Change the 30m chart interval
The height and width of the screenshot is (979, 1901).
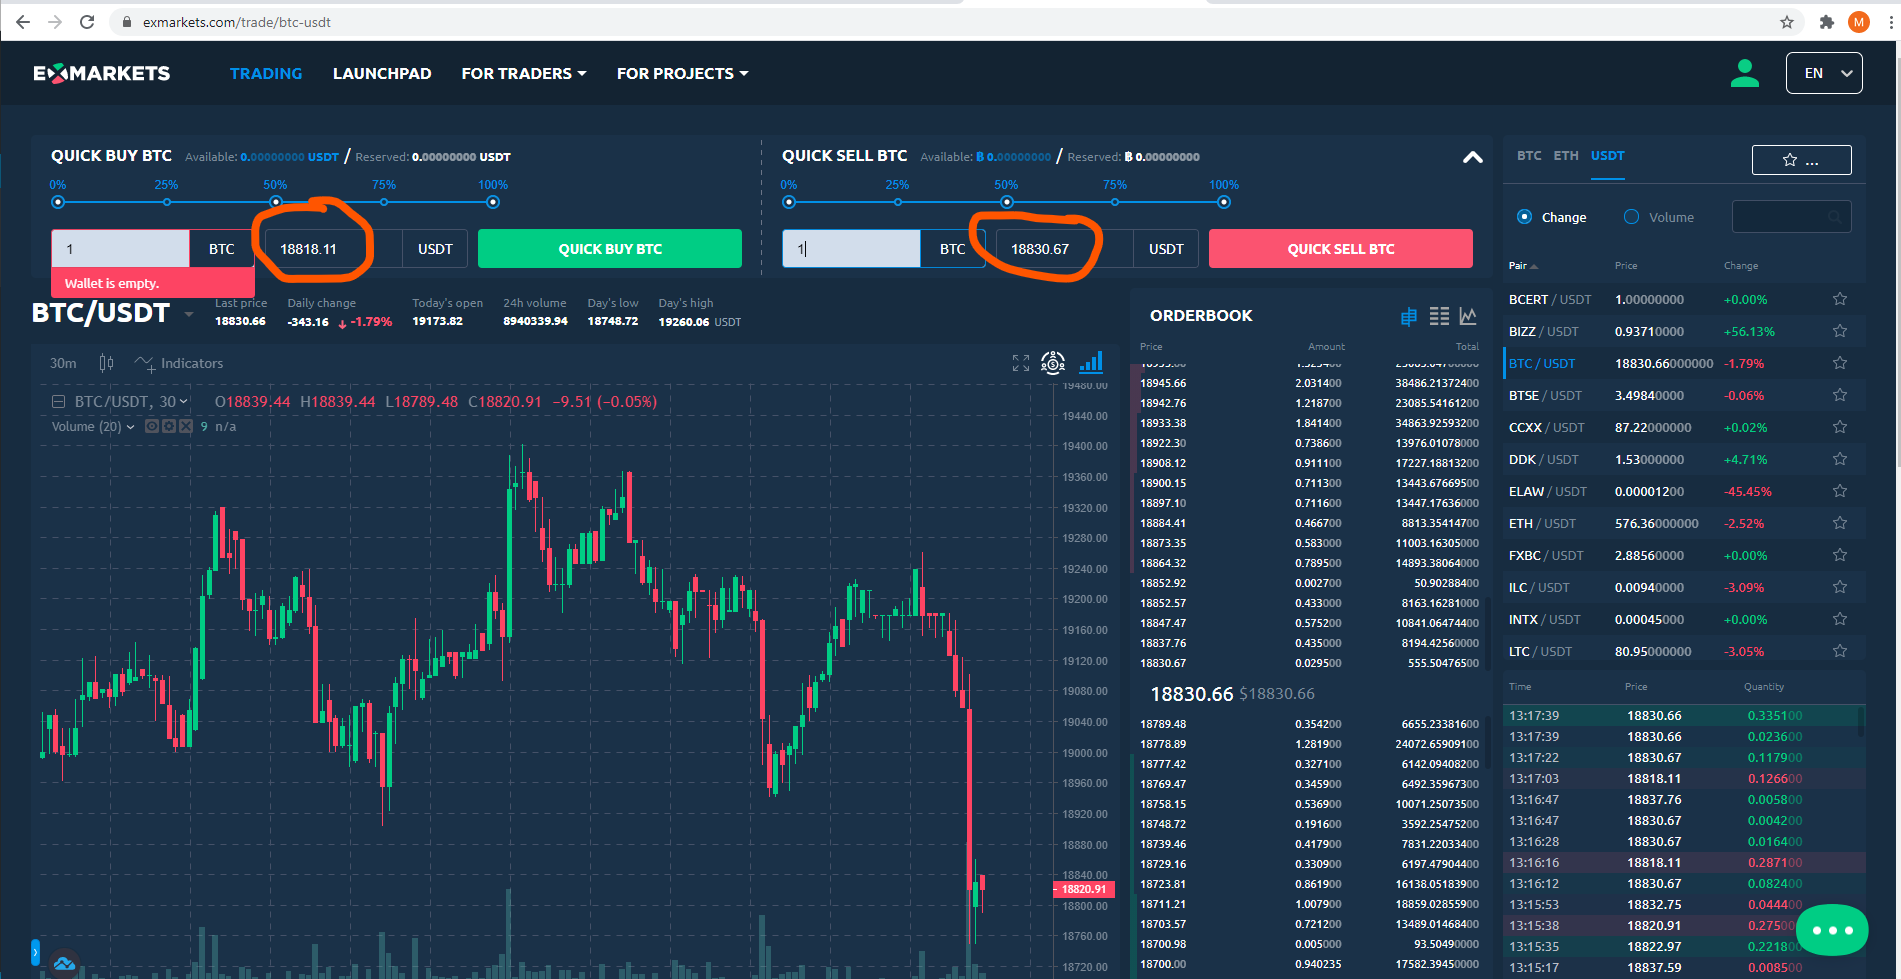tap(63, 363)
